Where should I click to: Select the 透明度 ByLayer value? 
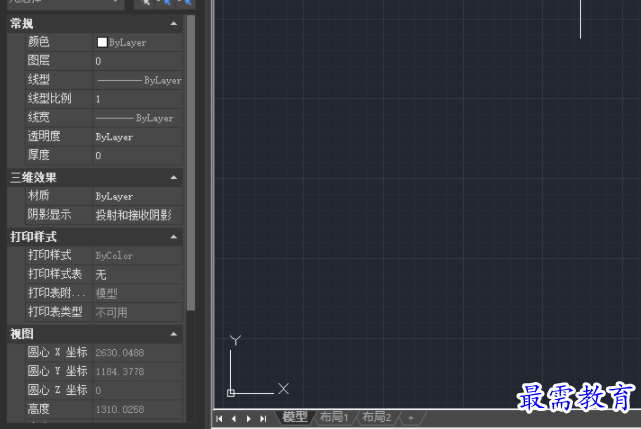click(137, 137)
